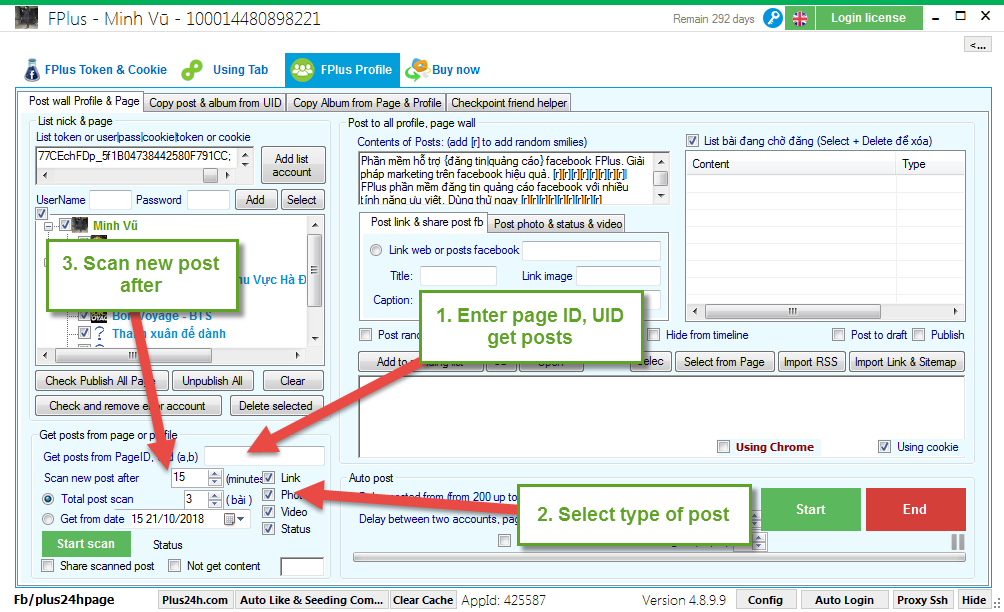Click the pause icon below the End button
The image size is (1004, 612).
(x=957, y=542)
